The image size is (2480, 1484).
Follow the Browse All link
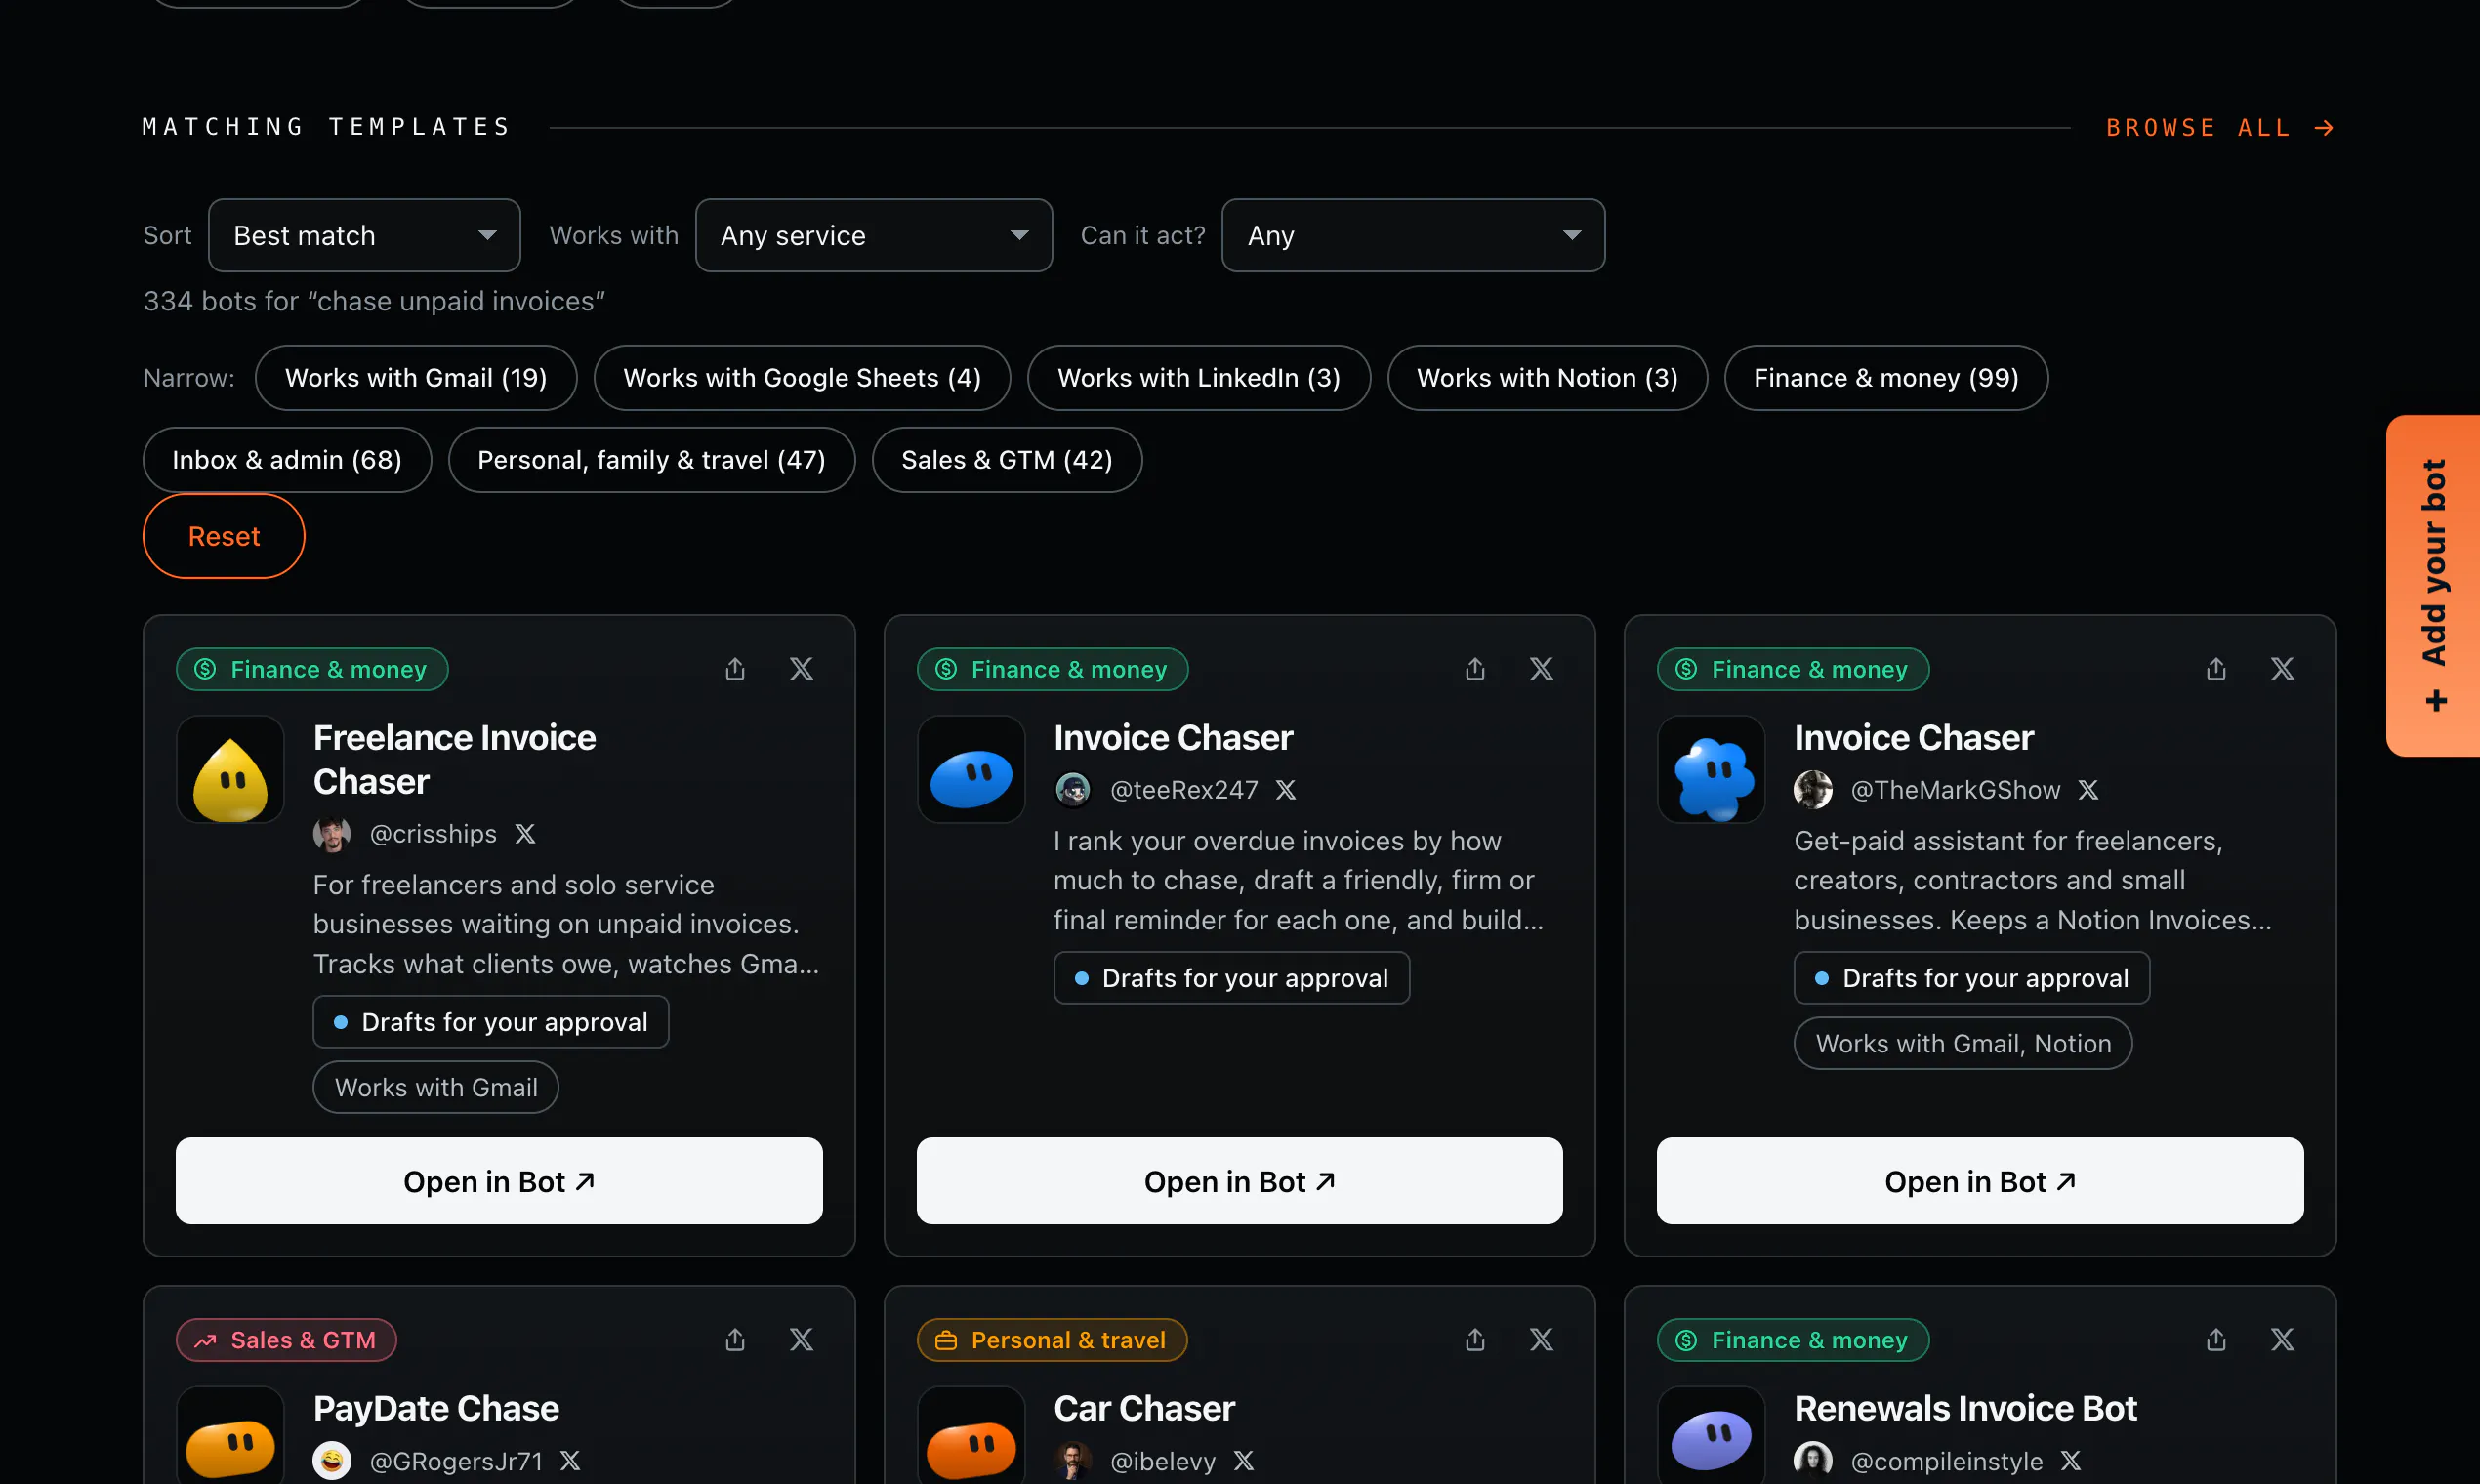2220,128
